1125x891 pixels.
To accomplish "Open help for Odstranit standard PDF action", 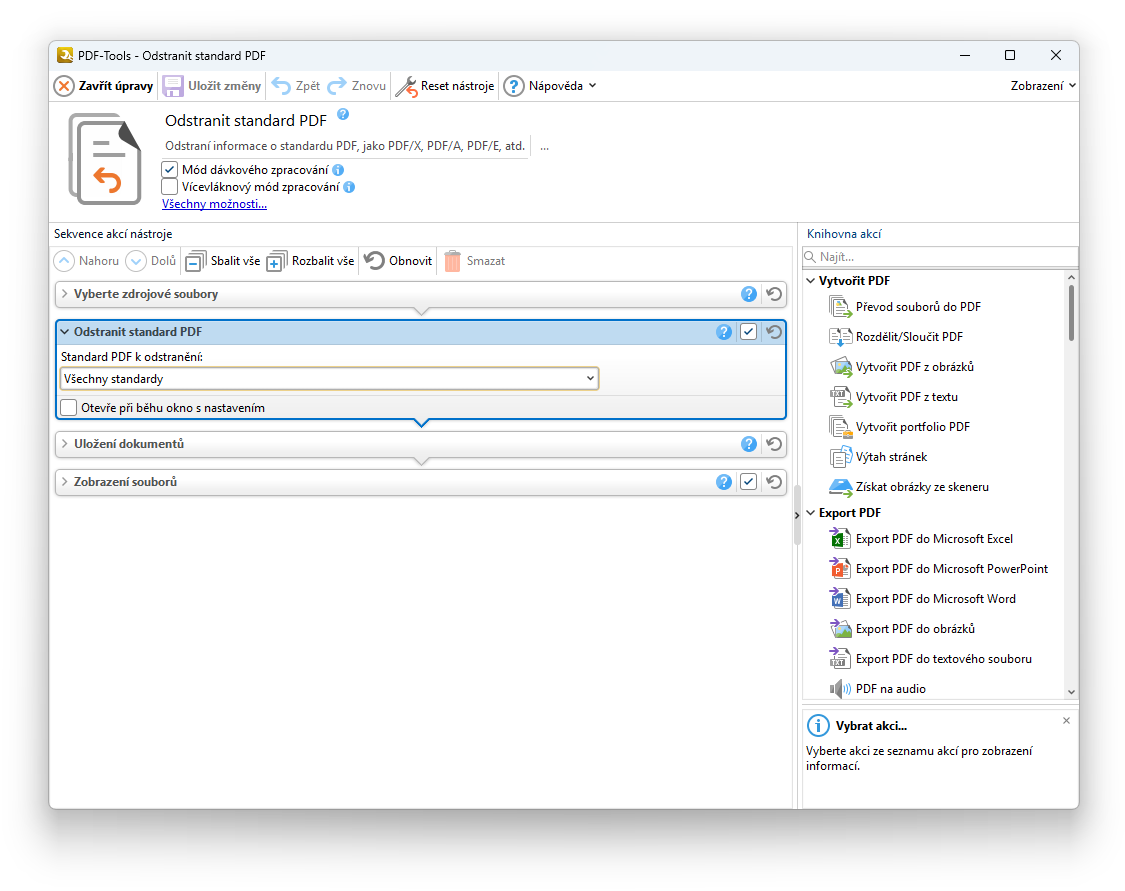I will 724,332.
